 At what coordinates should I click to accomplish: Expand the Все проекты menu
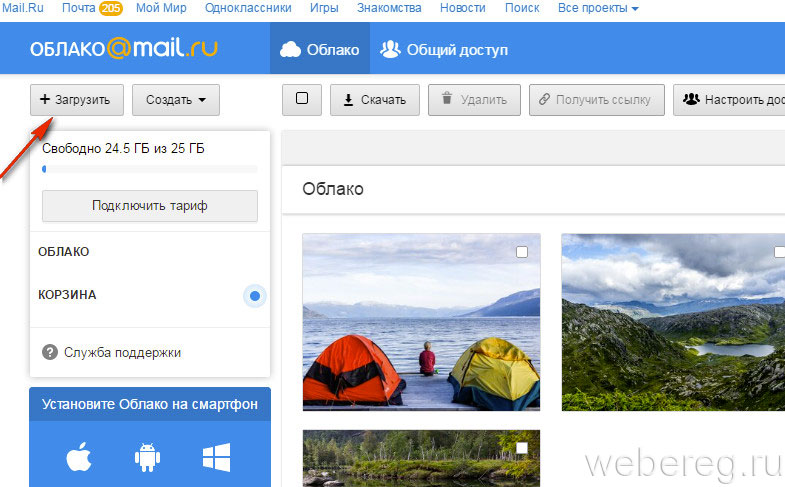(598, 8)
